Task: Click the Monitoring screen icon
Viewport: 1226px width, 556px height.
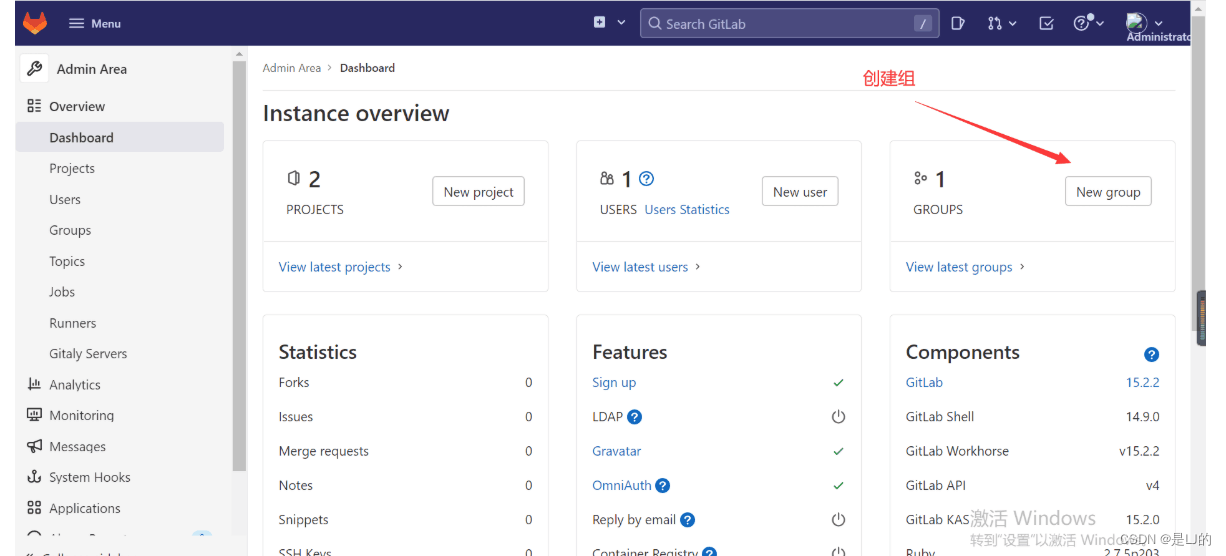Action: point(34,415)
